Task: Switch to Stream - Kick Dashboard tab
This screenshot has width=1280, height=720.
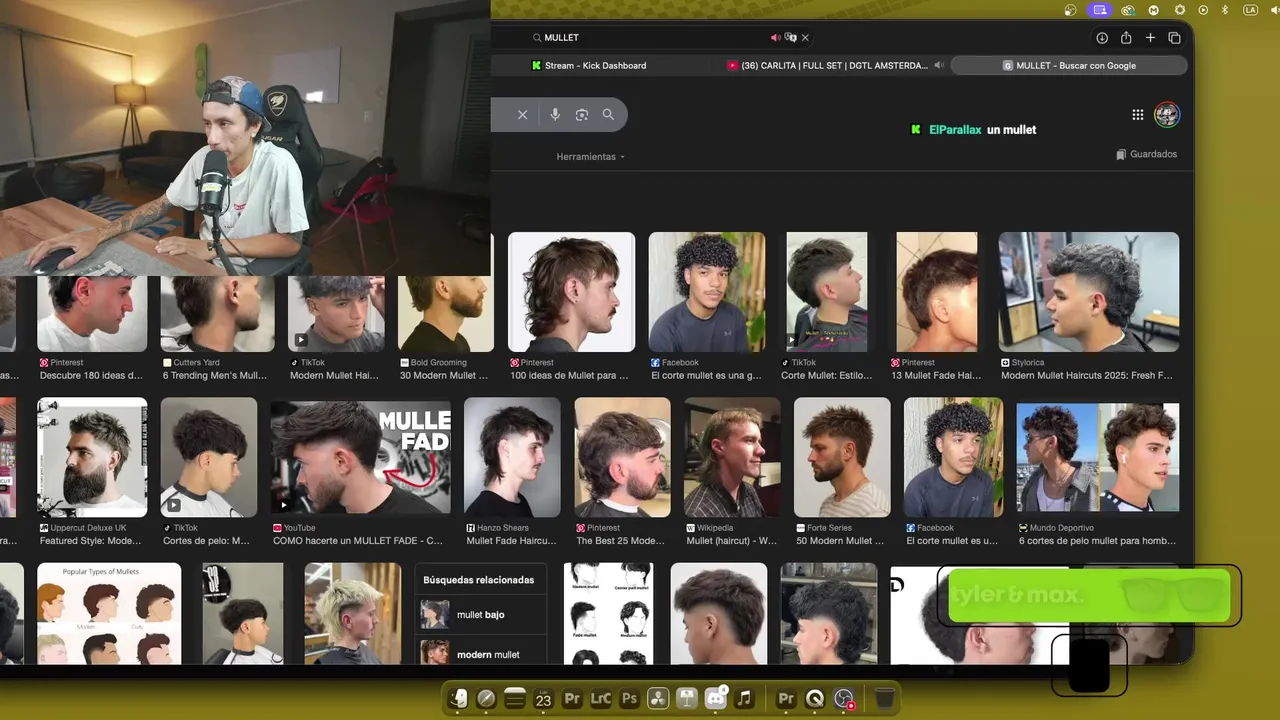Action: (589, 66)
